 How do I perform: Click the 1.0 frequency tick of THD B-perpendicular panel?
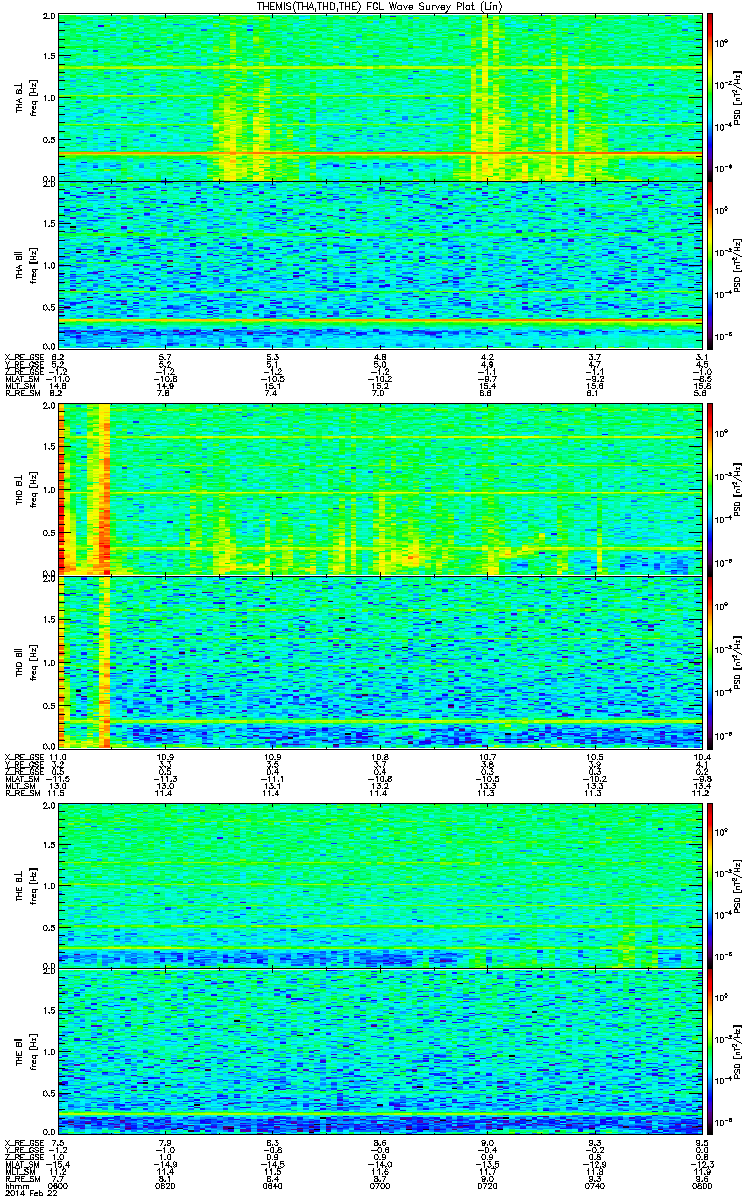[x=50, y=490]
